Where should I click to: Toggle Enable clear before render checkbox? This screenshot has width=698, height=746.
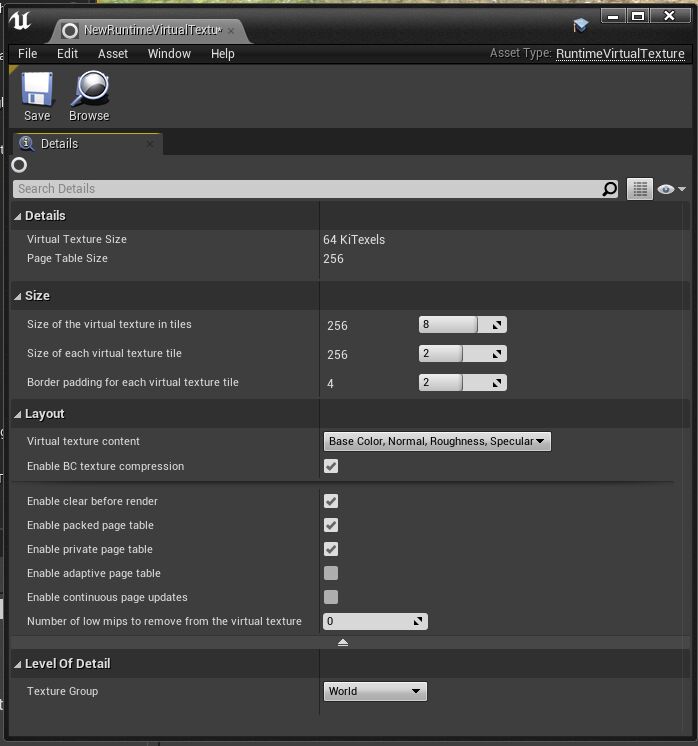[331, 501]
